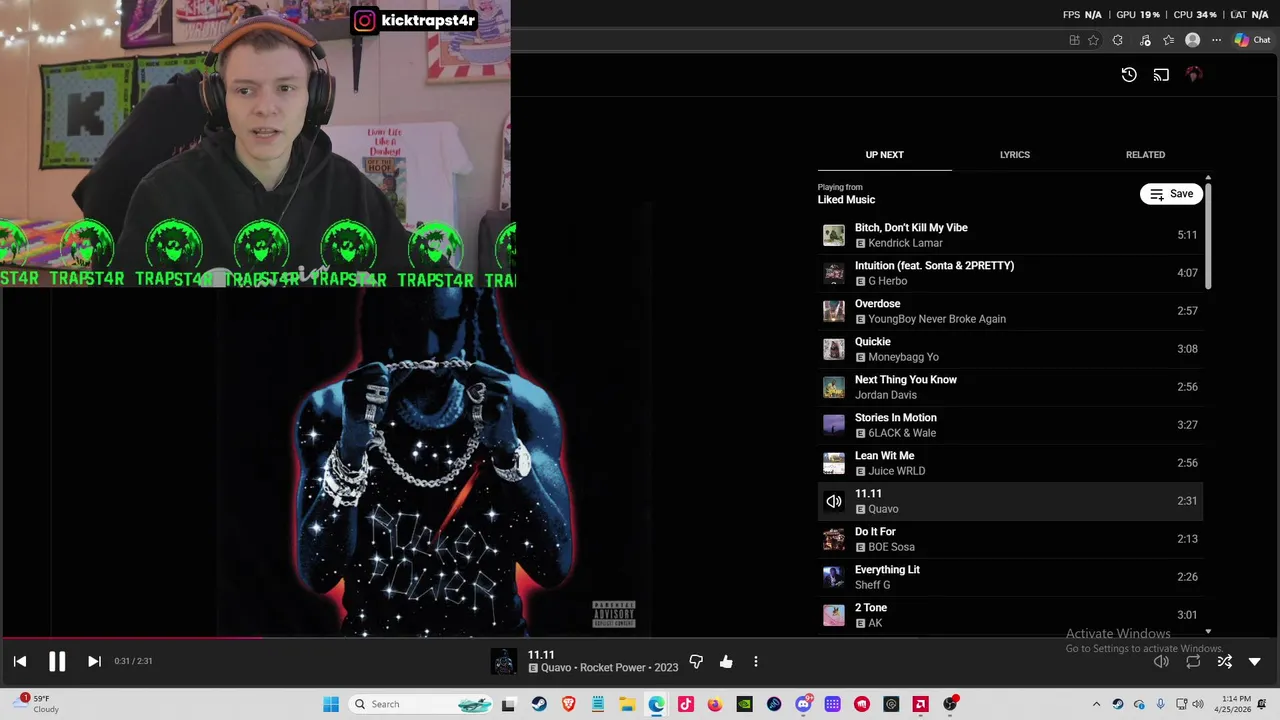The image size is (1280, 720).
Task: Toggle the thumbs-up like button
Action: (x=726, y=661)
